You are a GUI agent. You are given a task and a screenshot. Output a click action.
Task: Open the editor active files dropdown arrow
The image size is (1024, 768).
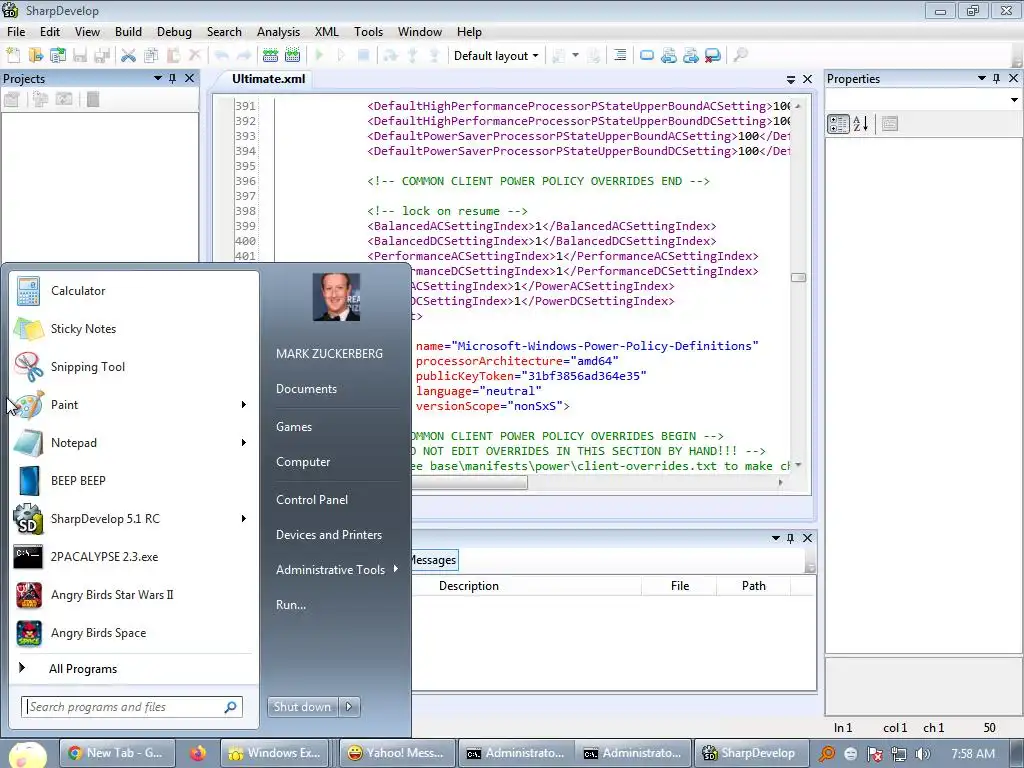(791, 79)
